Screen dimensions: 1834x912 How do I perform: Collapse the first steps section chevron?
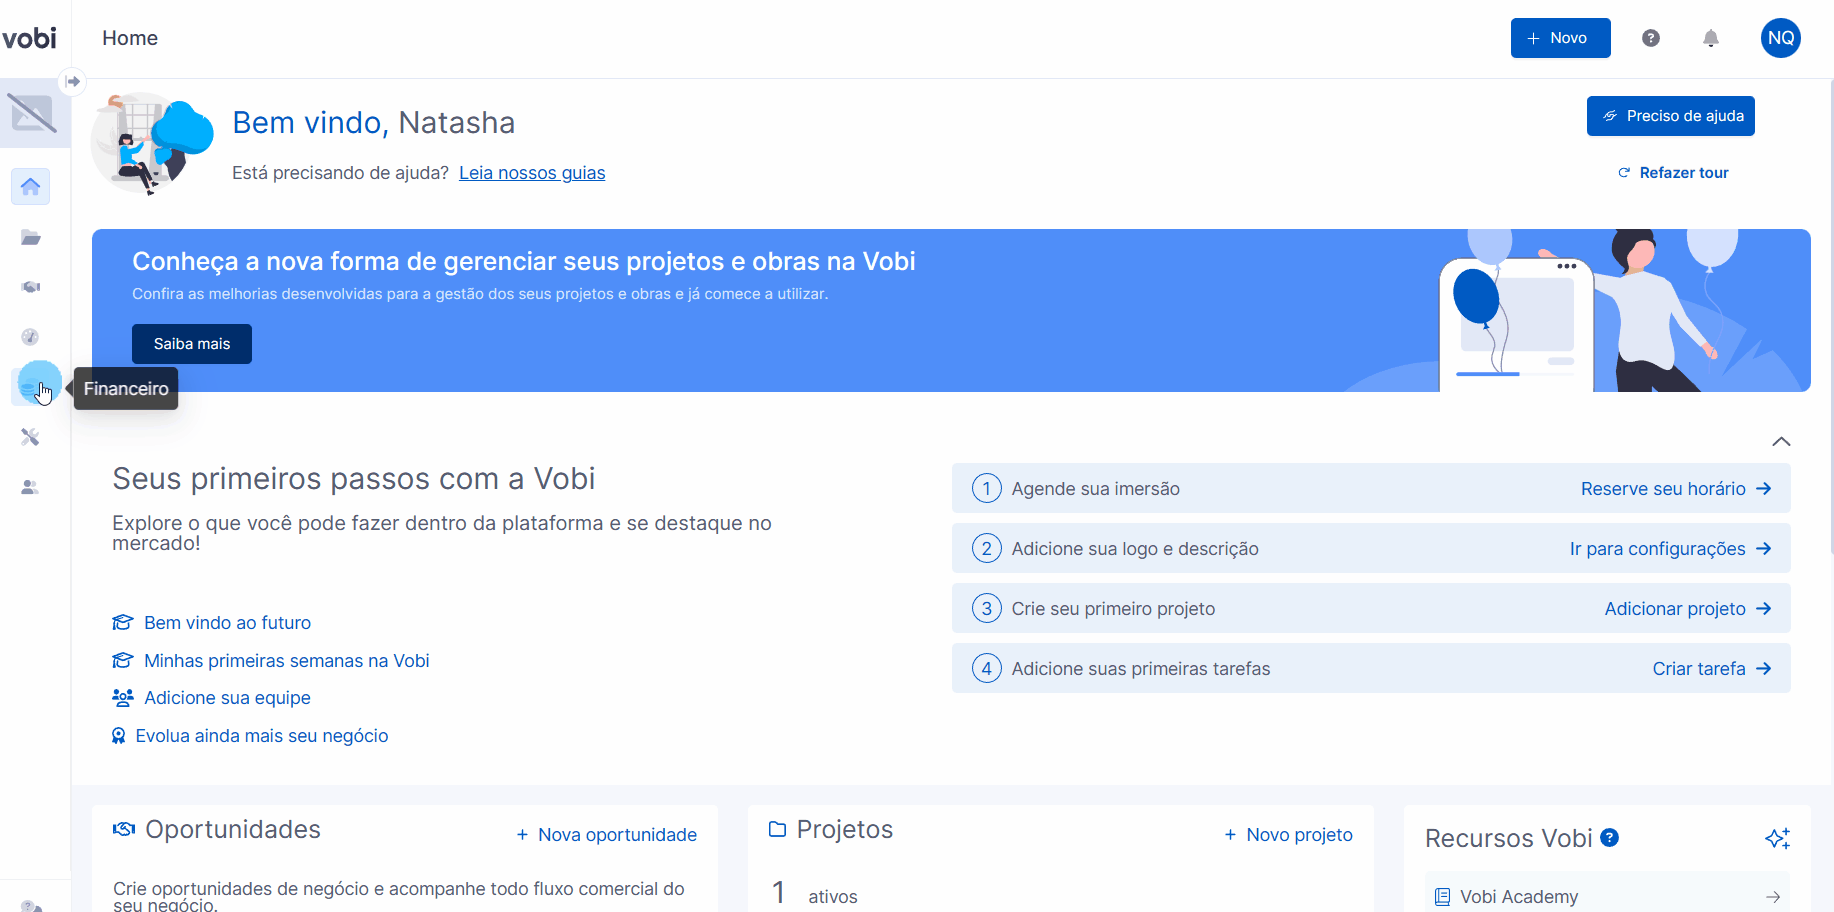tap(1781, 441)
